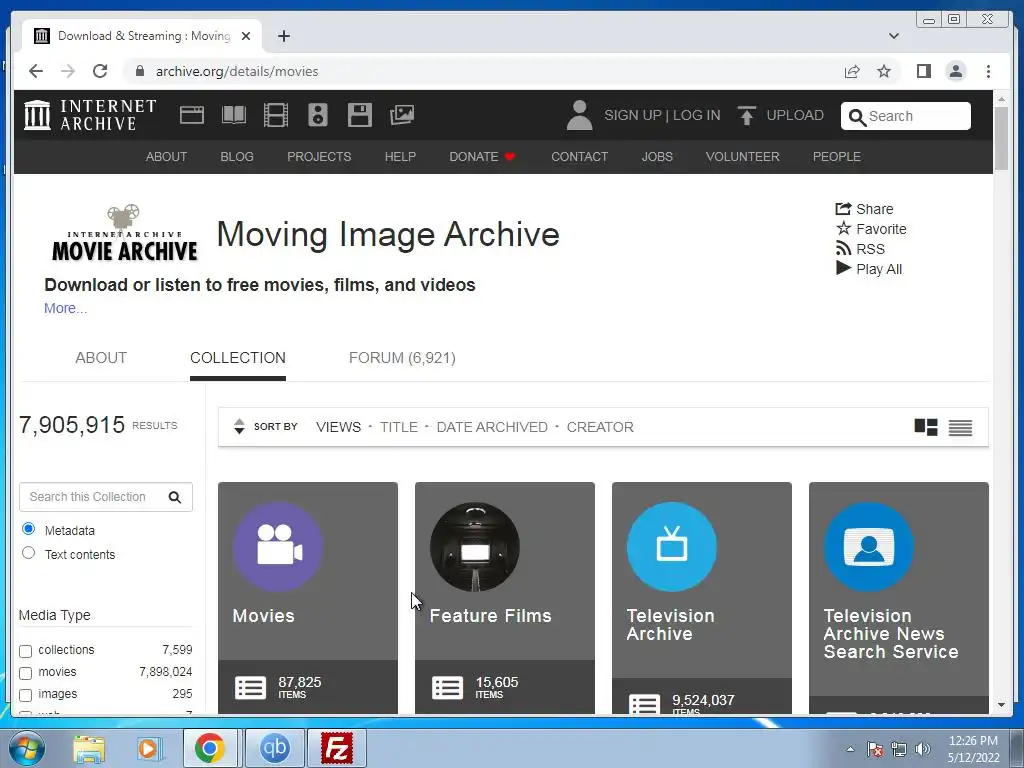
Task: Sort results by DATE ARCHIVED
Action: (x=492, y=427)
